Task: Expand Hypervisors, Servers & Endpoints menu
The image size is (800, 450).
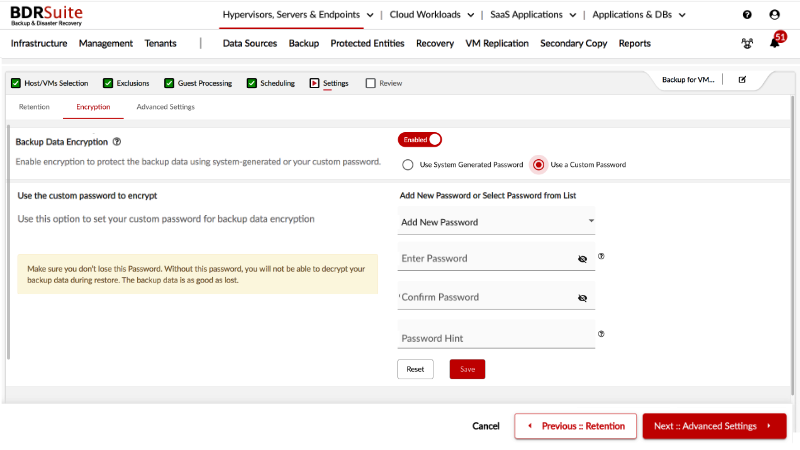Action: 298,15
